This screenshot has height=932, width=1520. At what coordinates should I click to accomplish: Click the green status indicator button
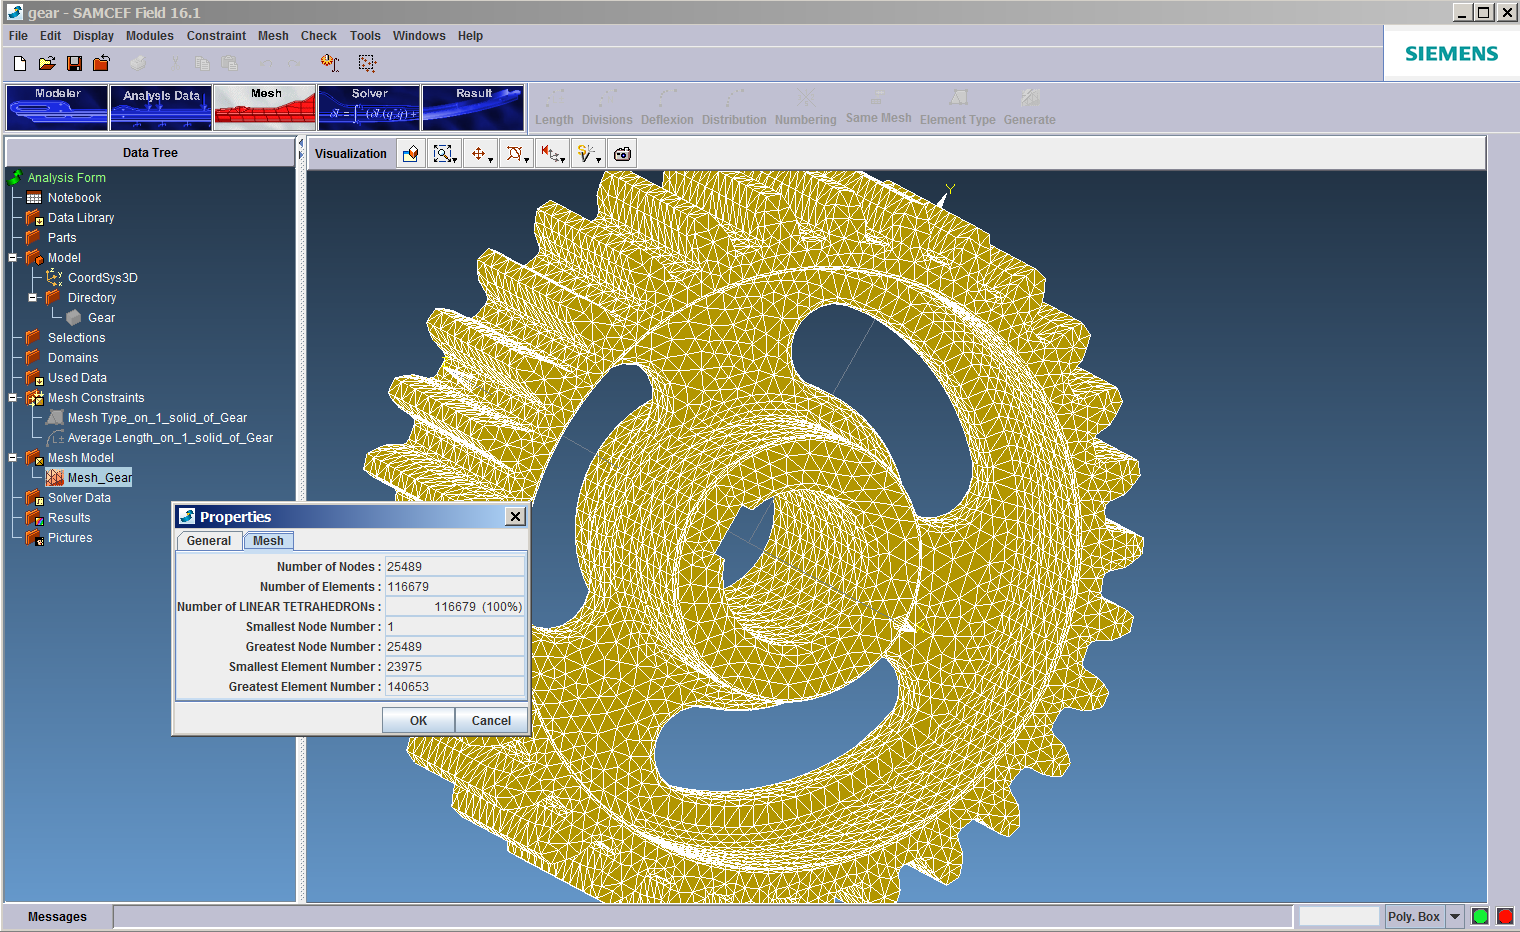(x=1480, y=917)
